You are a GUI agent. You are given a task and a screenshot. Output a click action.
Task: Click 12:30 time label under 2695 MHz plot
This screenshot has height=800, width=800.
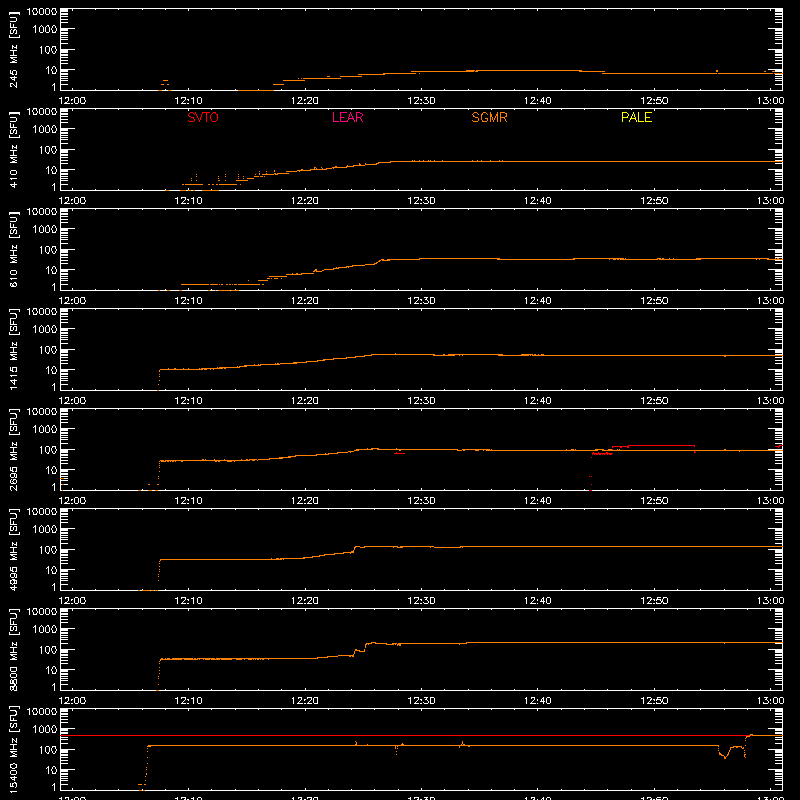point(421,501)
